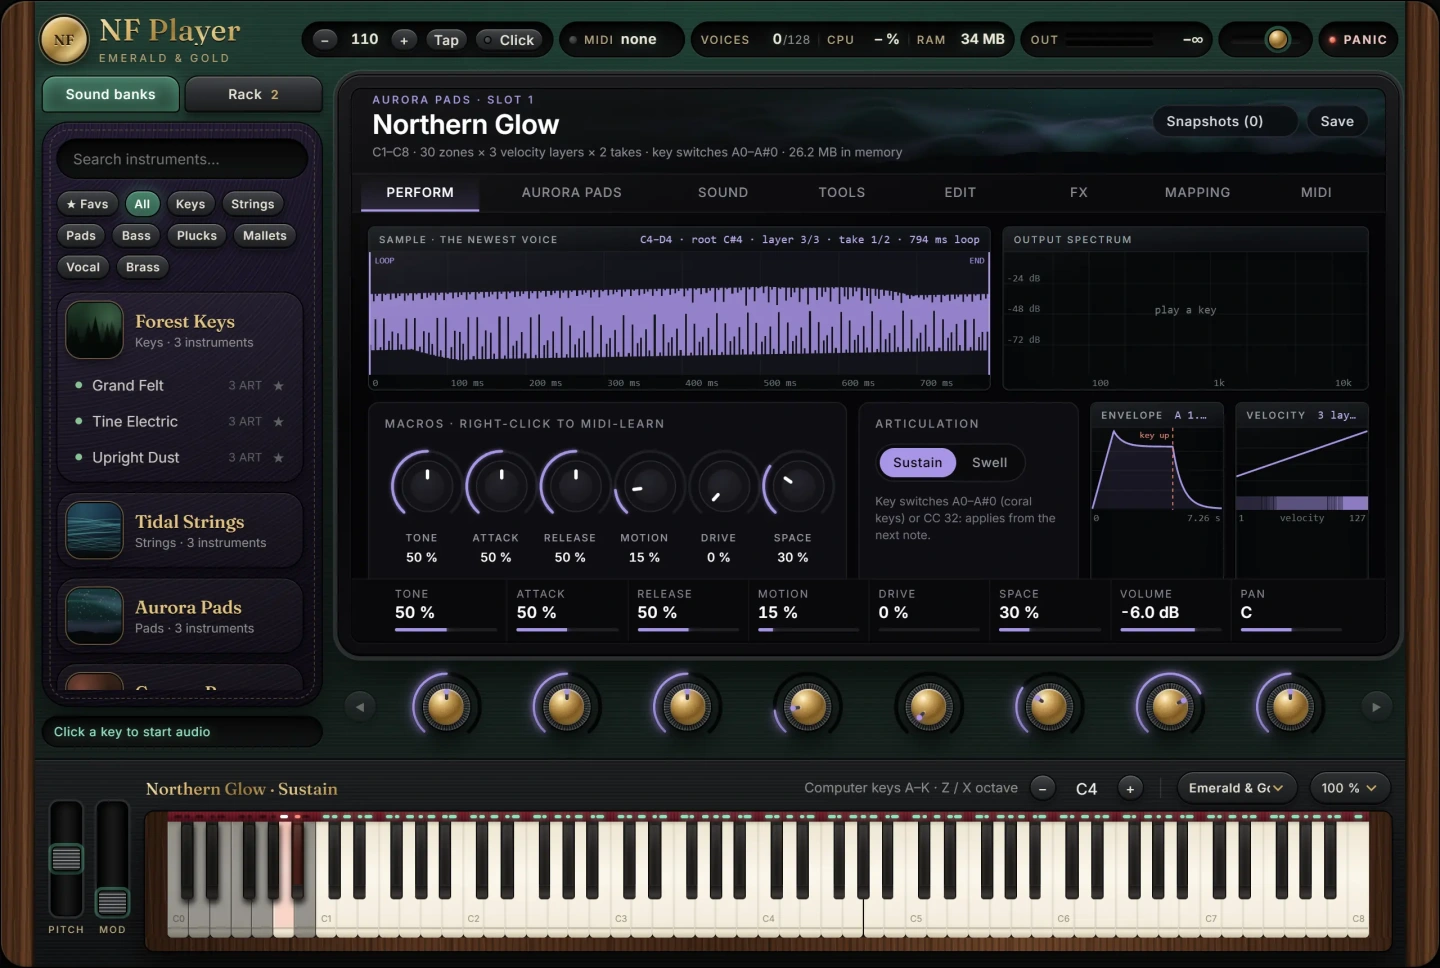Screen dimensions: 1440x968
Task: Select the Sustain articulation
Action: pyautogui.click(x=917, y=462)
